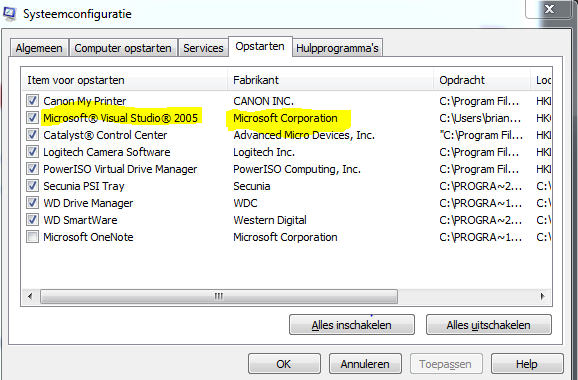Uncheck Microsoft Visual Studio 2005 startup item

pos(32,118)
